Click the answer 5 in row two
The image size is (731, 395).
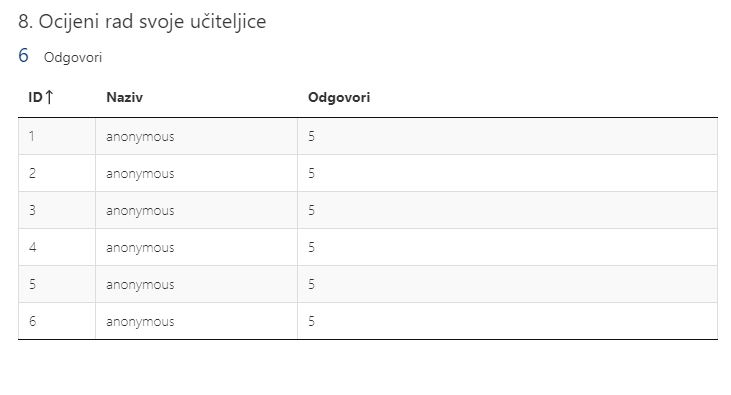(311, 173)
